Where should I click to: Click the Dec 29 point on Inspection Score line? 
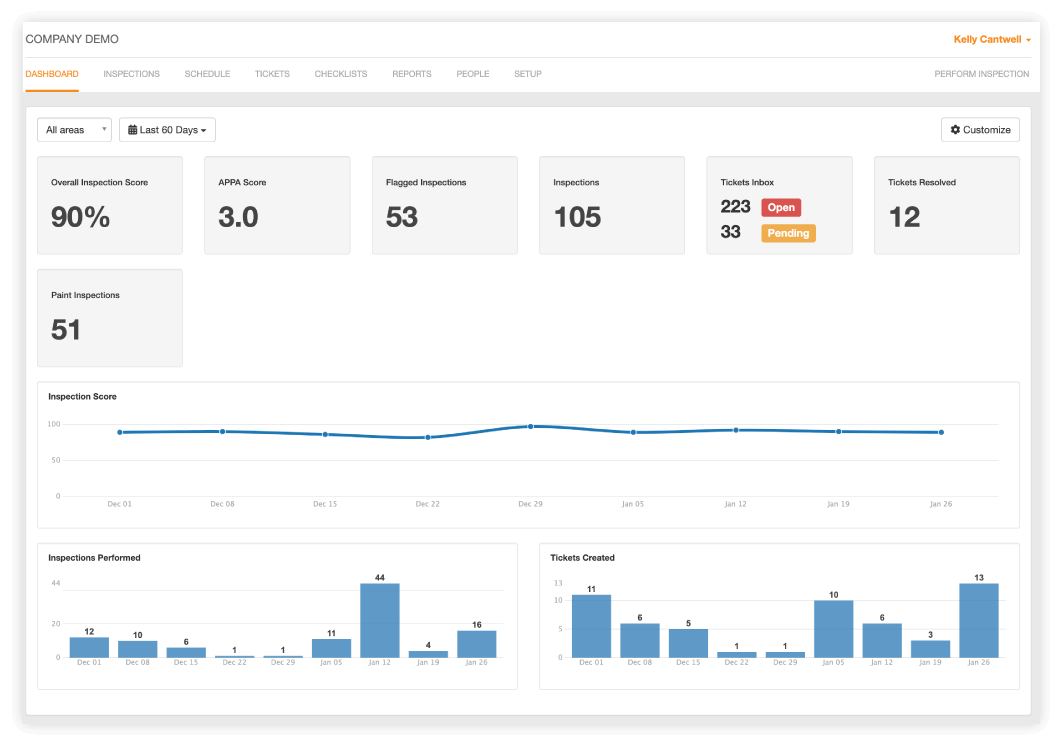(x=530, y=425)
